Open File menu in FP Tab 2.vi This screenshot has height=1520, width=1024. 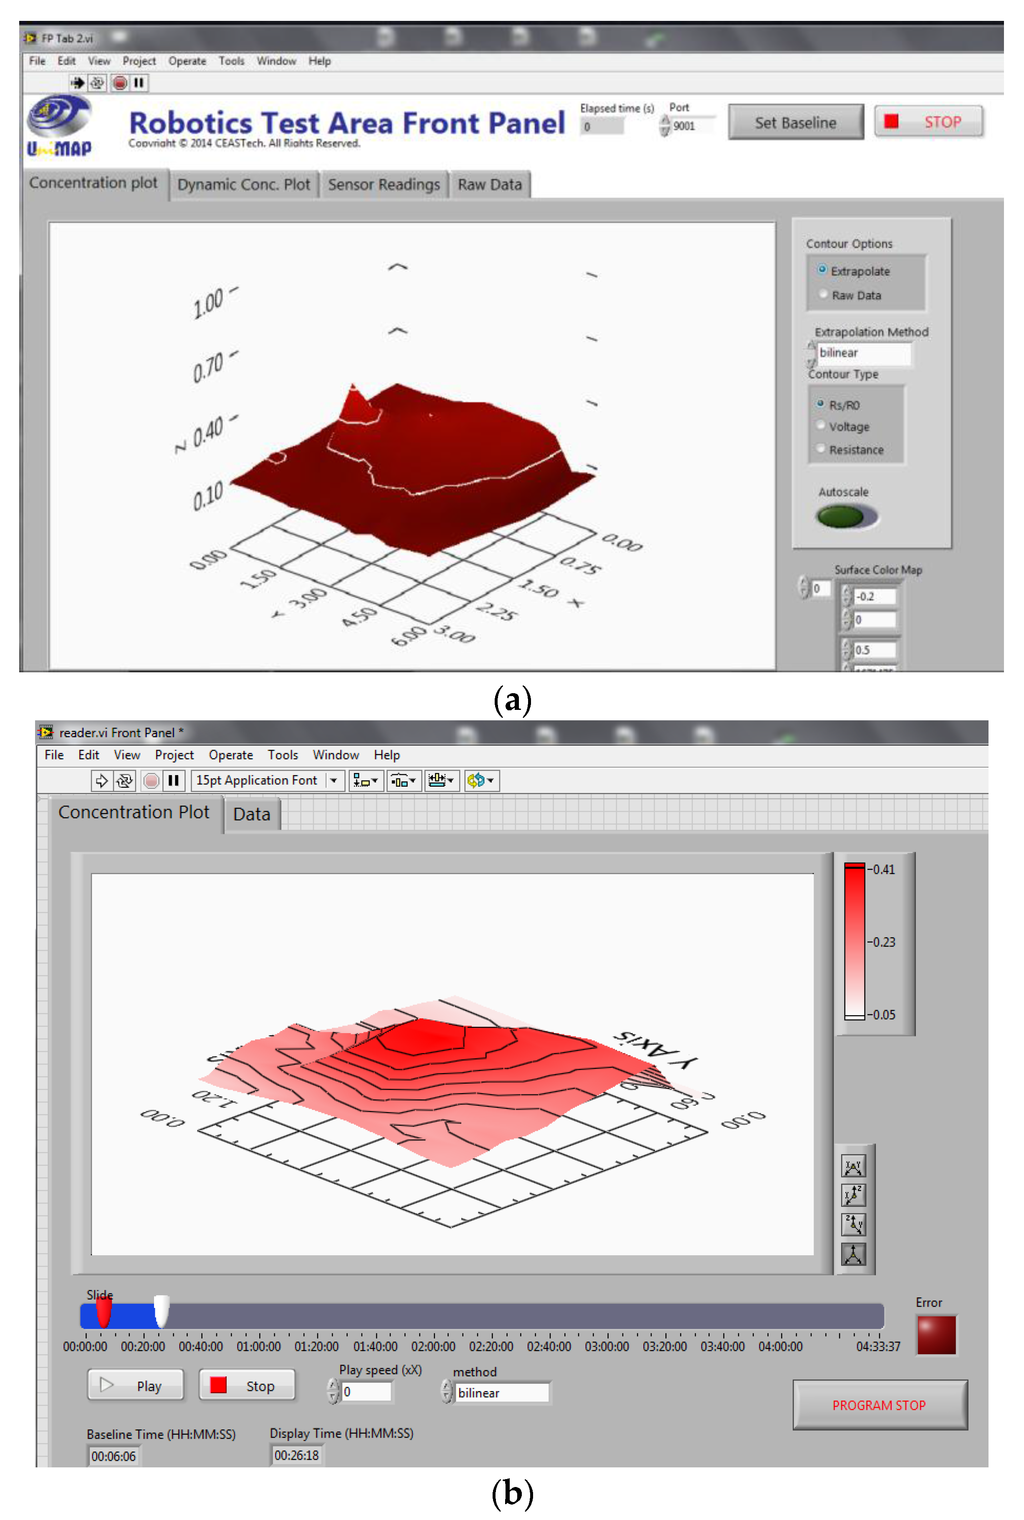37,61
